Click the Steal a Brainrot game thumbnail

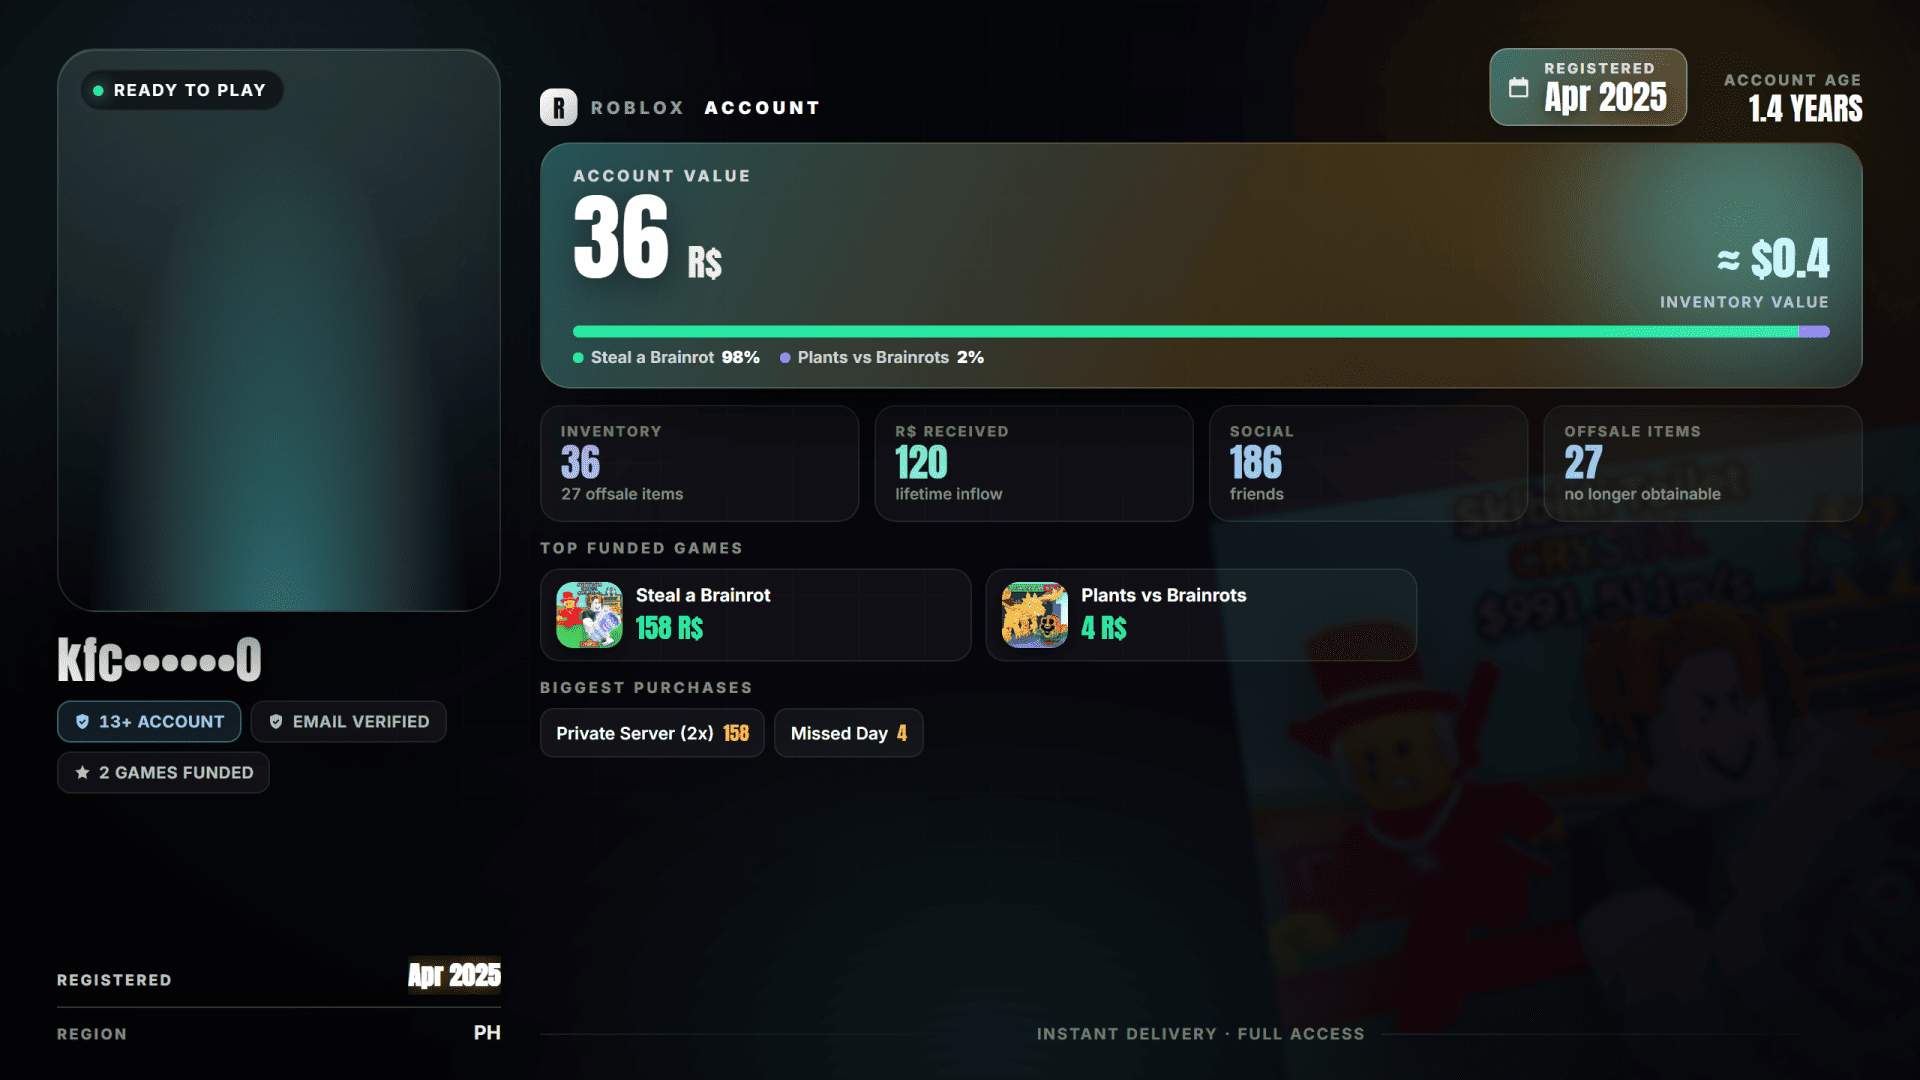pos(589,615)
